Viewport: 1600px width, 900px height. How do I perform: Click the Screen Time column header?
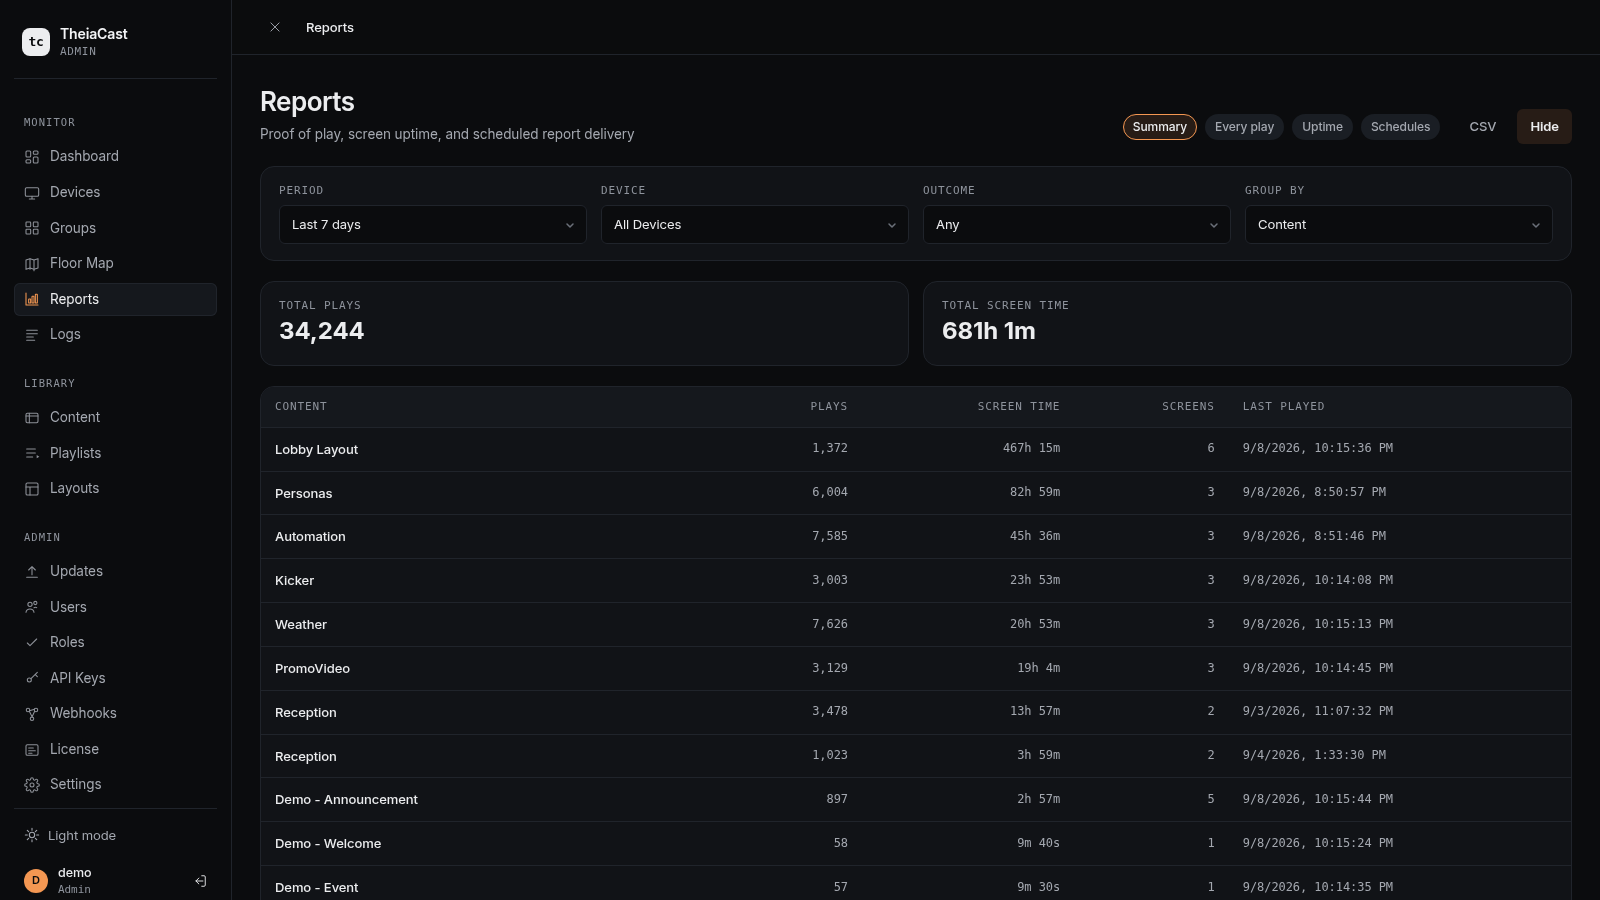1018,407
